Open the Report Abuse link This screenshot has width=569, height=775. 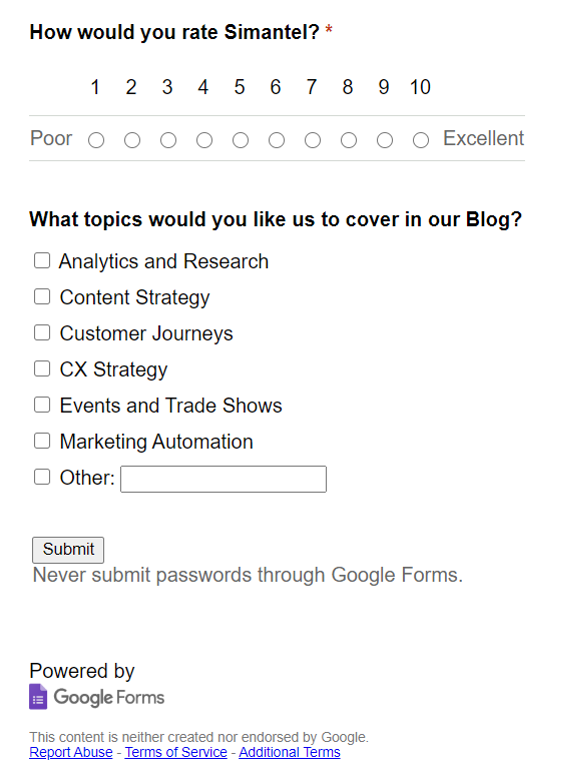pos(71,752)
